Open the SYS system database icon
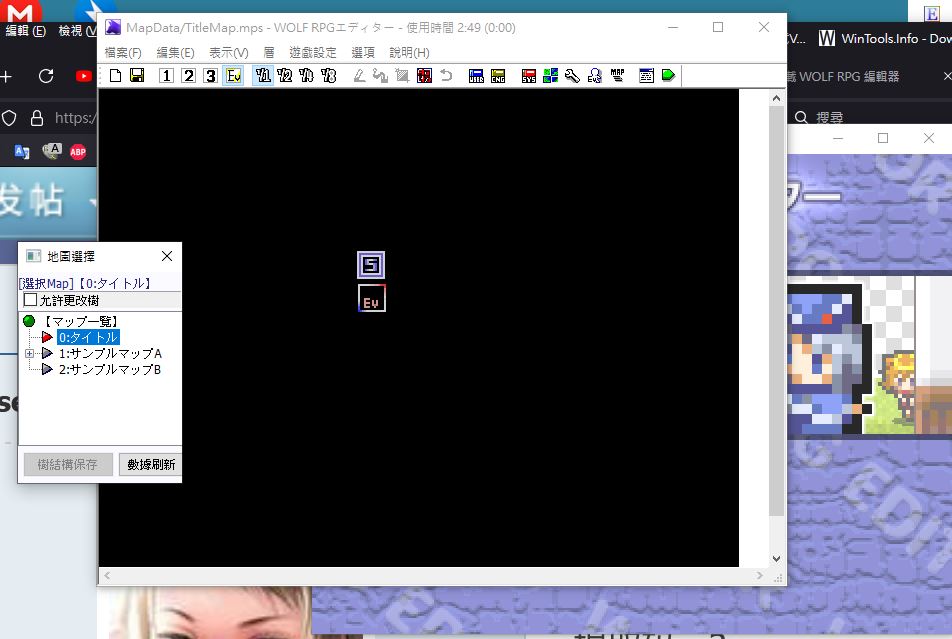 (x=529, y=75)
